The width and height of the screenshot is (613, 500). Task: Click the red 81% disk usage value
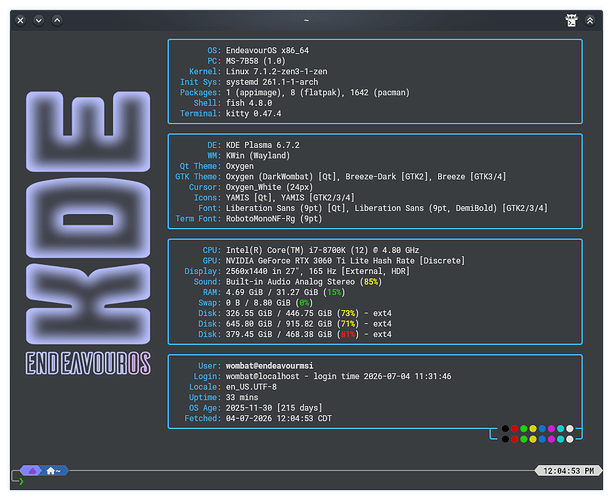tap(348, 334)
